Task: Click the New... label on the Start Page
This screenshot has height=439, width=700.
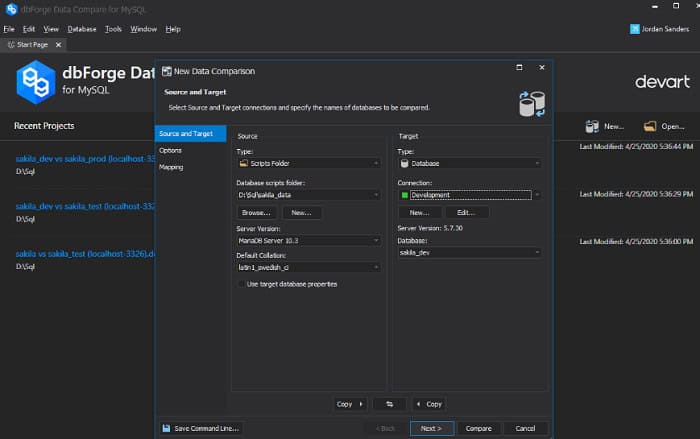Action: tap(614, 126)
